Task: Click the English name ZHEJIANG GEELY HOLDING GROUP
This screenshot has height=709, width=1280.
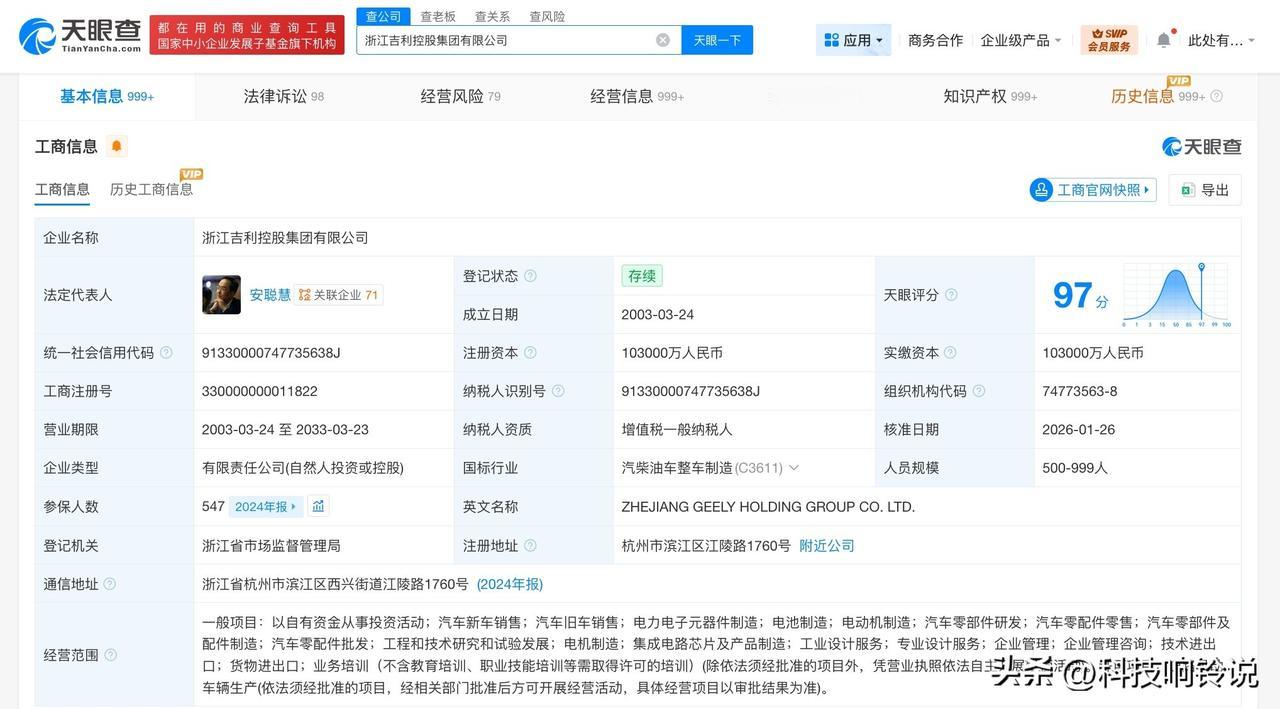Action: pyautogui.click(x=768, y=507)
